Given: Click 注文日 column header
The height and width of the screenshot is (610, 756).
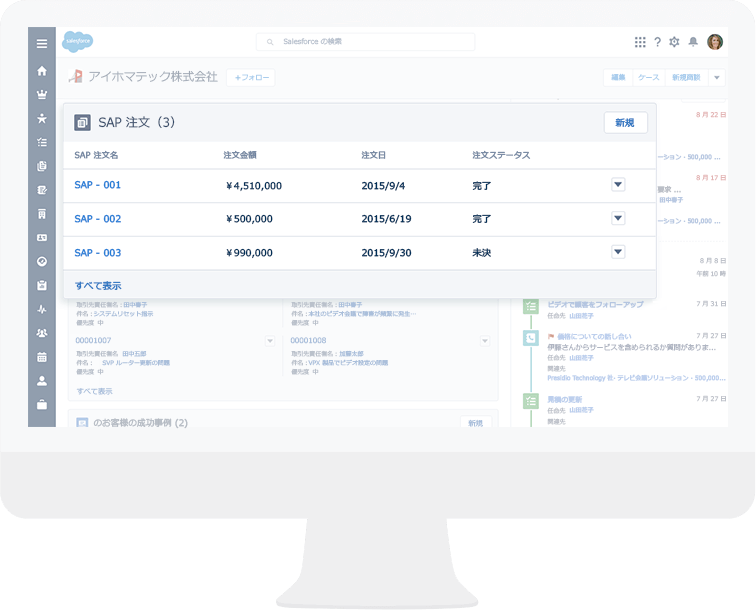Looking at the screenshot, I should click(373, 155).
